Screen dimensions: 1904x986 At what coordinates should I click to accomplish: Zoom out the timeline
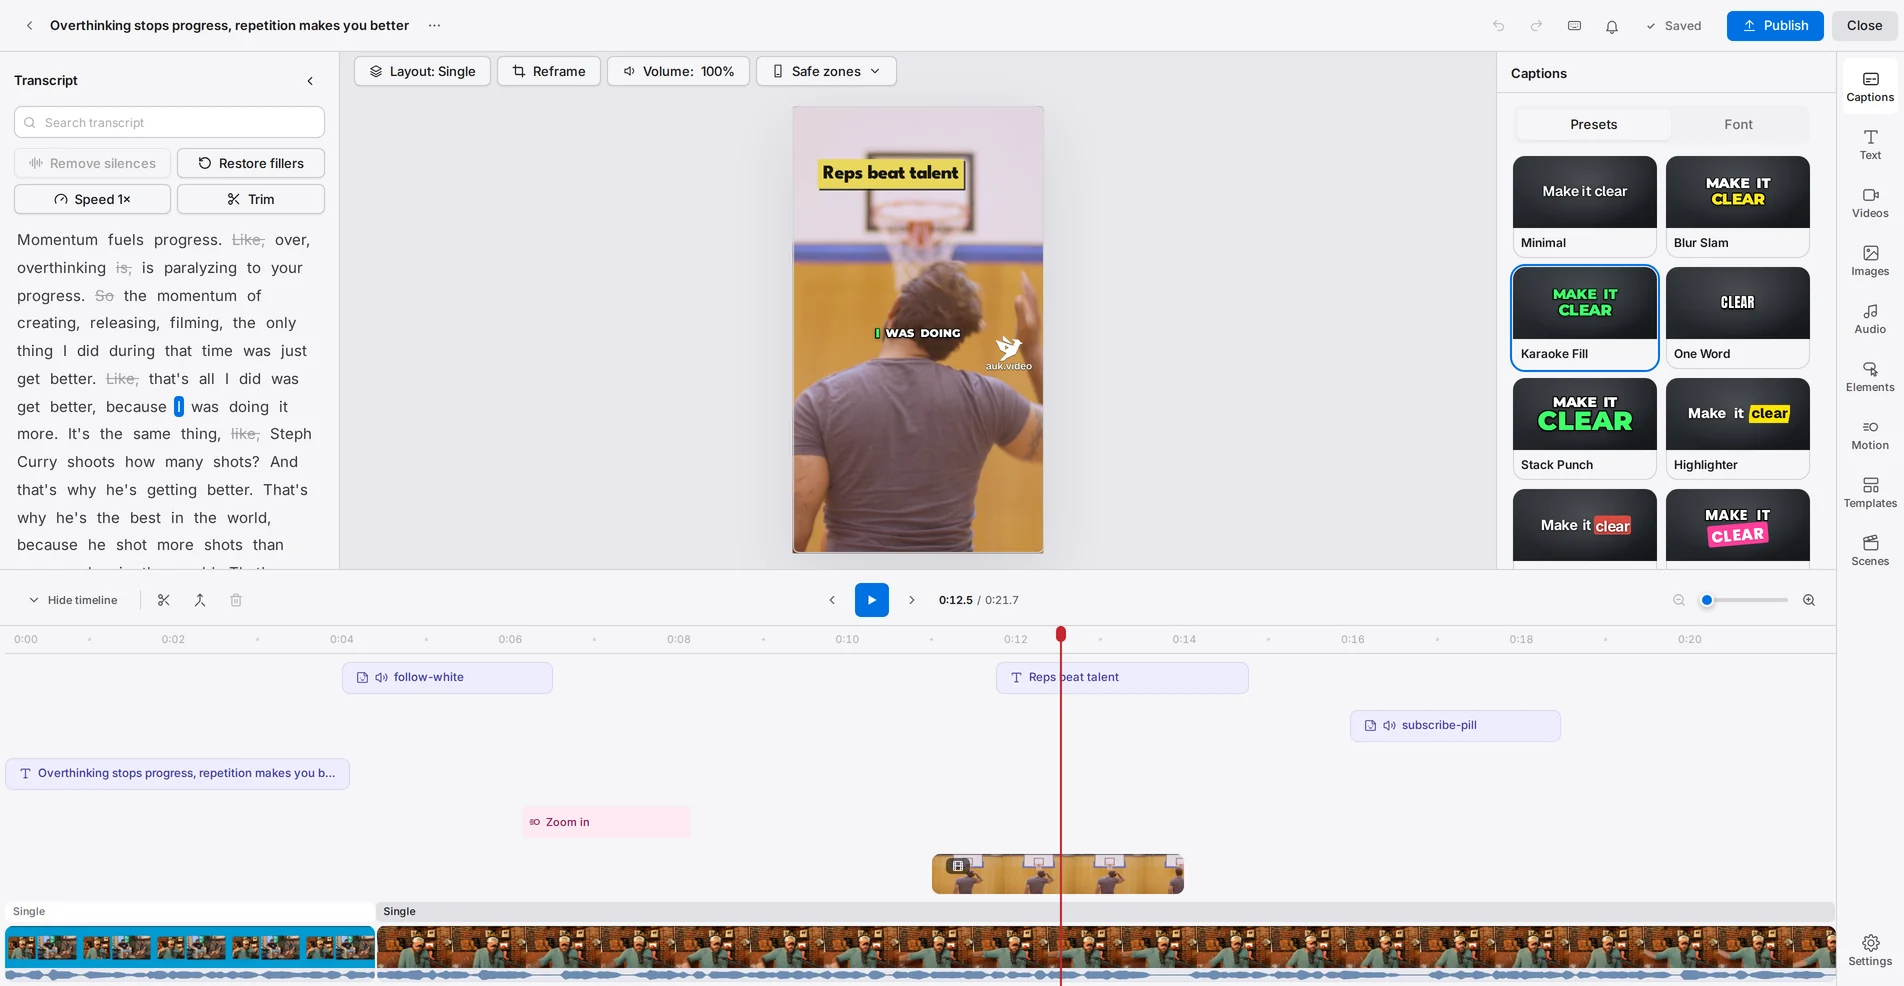pyautogui.click(x=1679, y=600)
